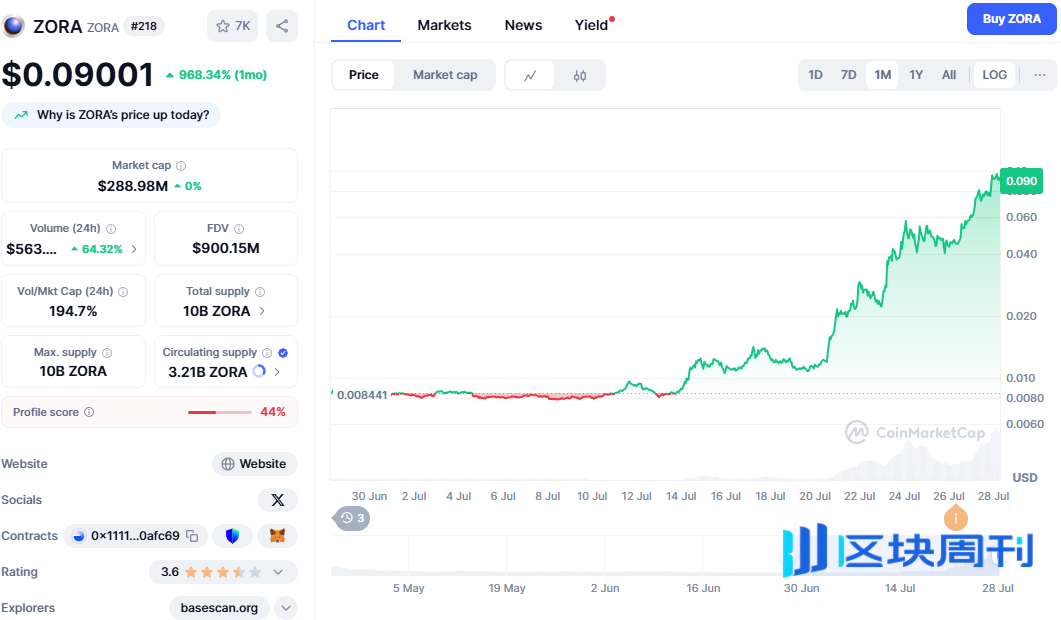Select the 1Y time range
The image size is (1061, 620).
[916, 75]
